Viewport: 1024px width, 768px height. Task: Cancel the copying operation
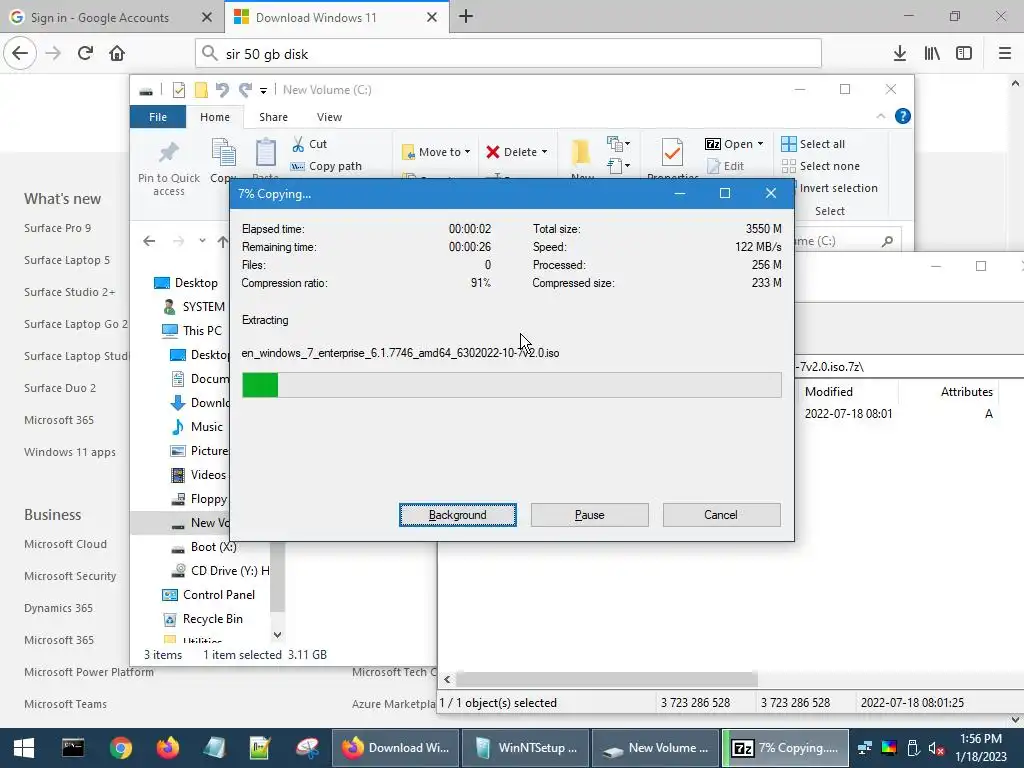click(721, 515)
